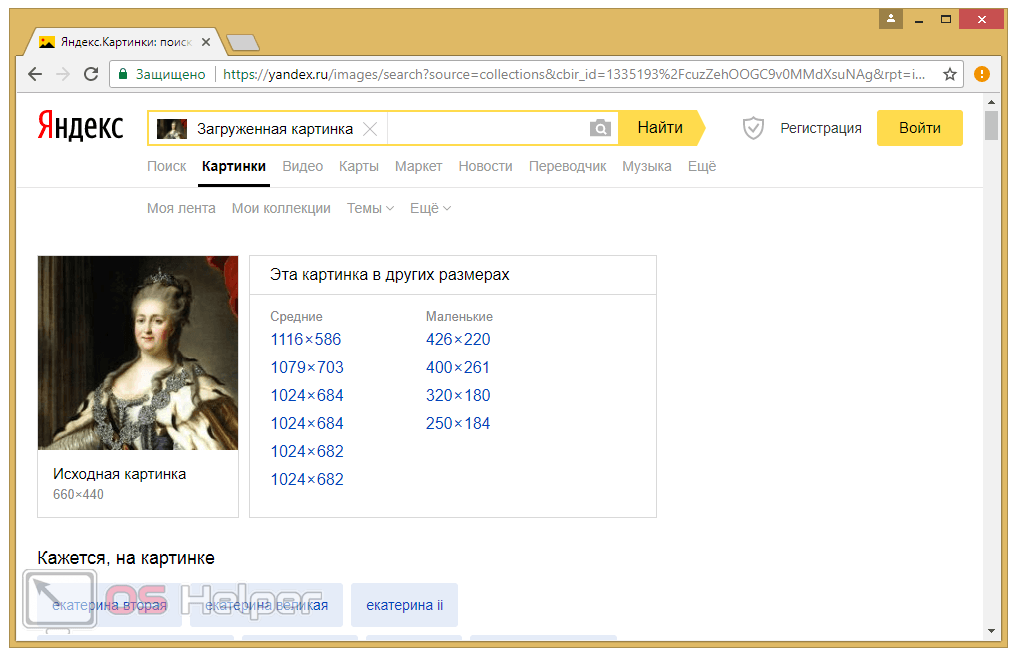Reload the page with refresh icon
The image size is (1016, 655).
(91, 75)
